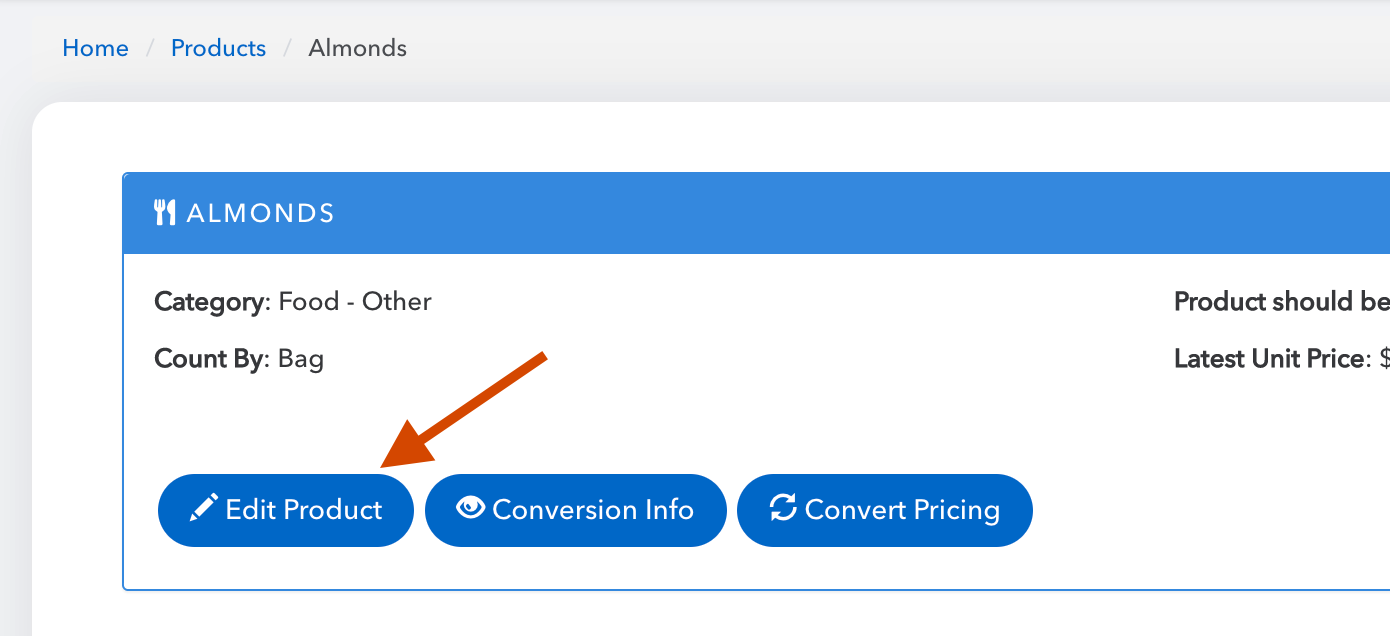Select the Bag count-by value
This screenshot has width=1390, height=636.
coord(301,359)
